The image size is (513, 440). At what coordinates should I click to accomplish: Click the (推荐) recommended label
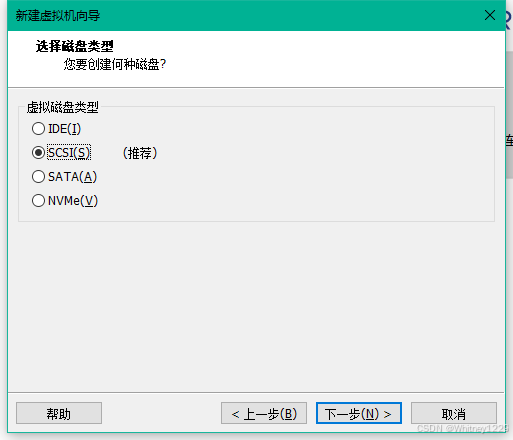140,153
